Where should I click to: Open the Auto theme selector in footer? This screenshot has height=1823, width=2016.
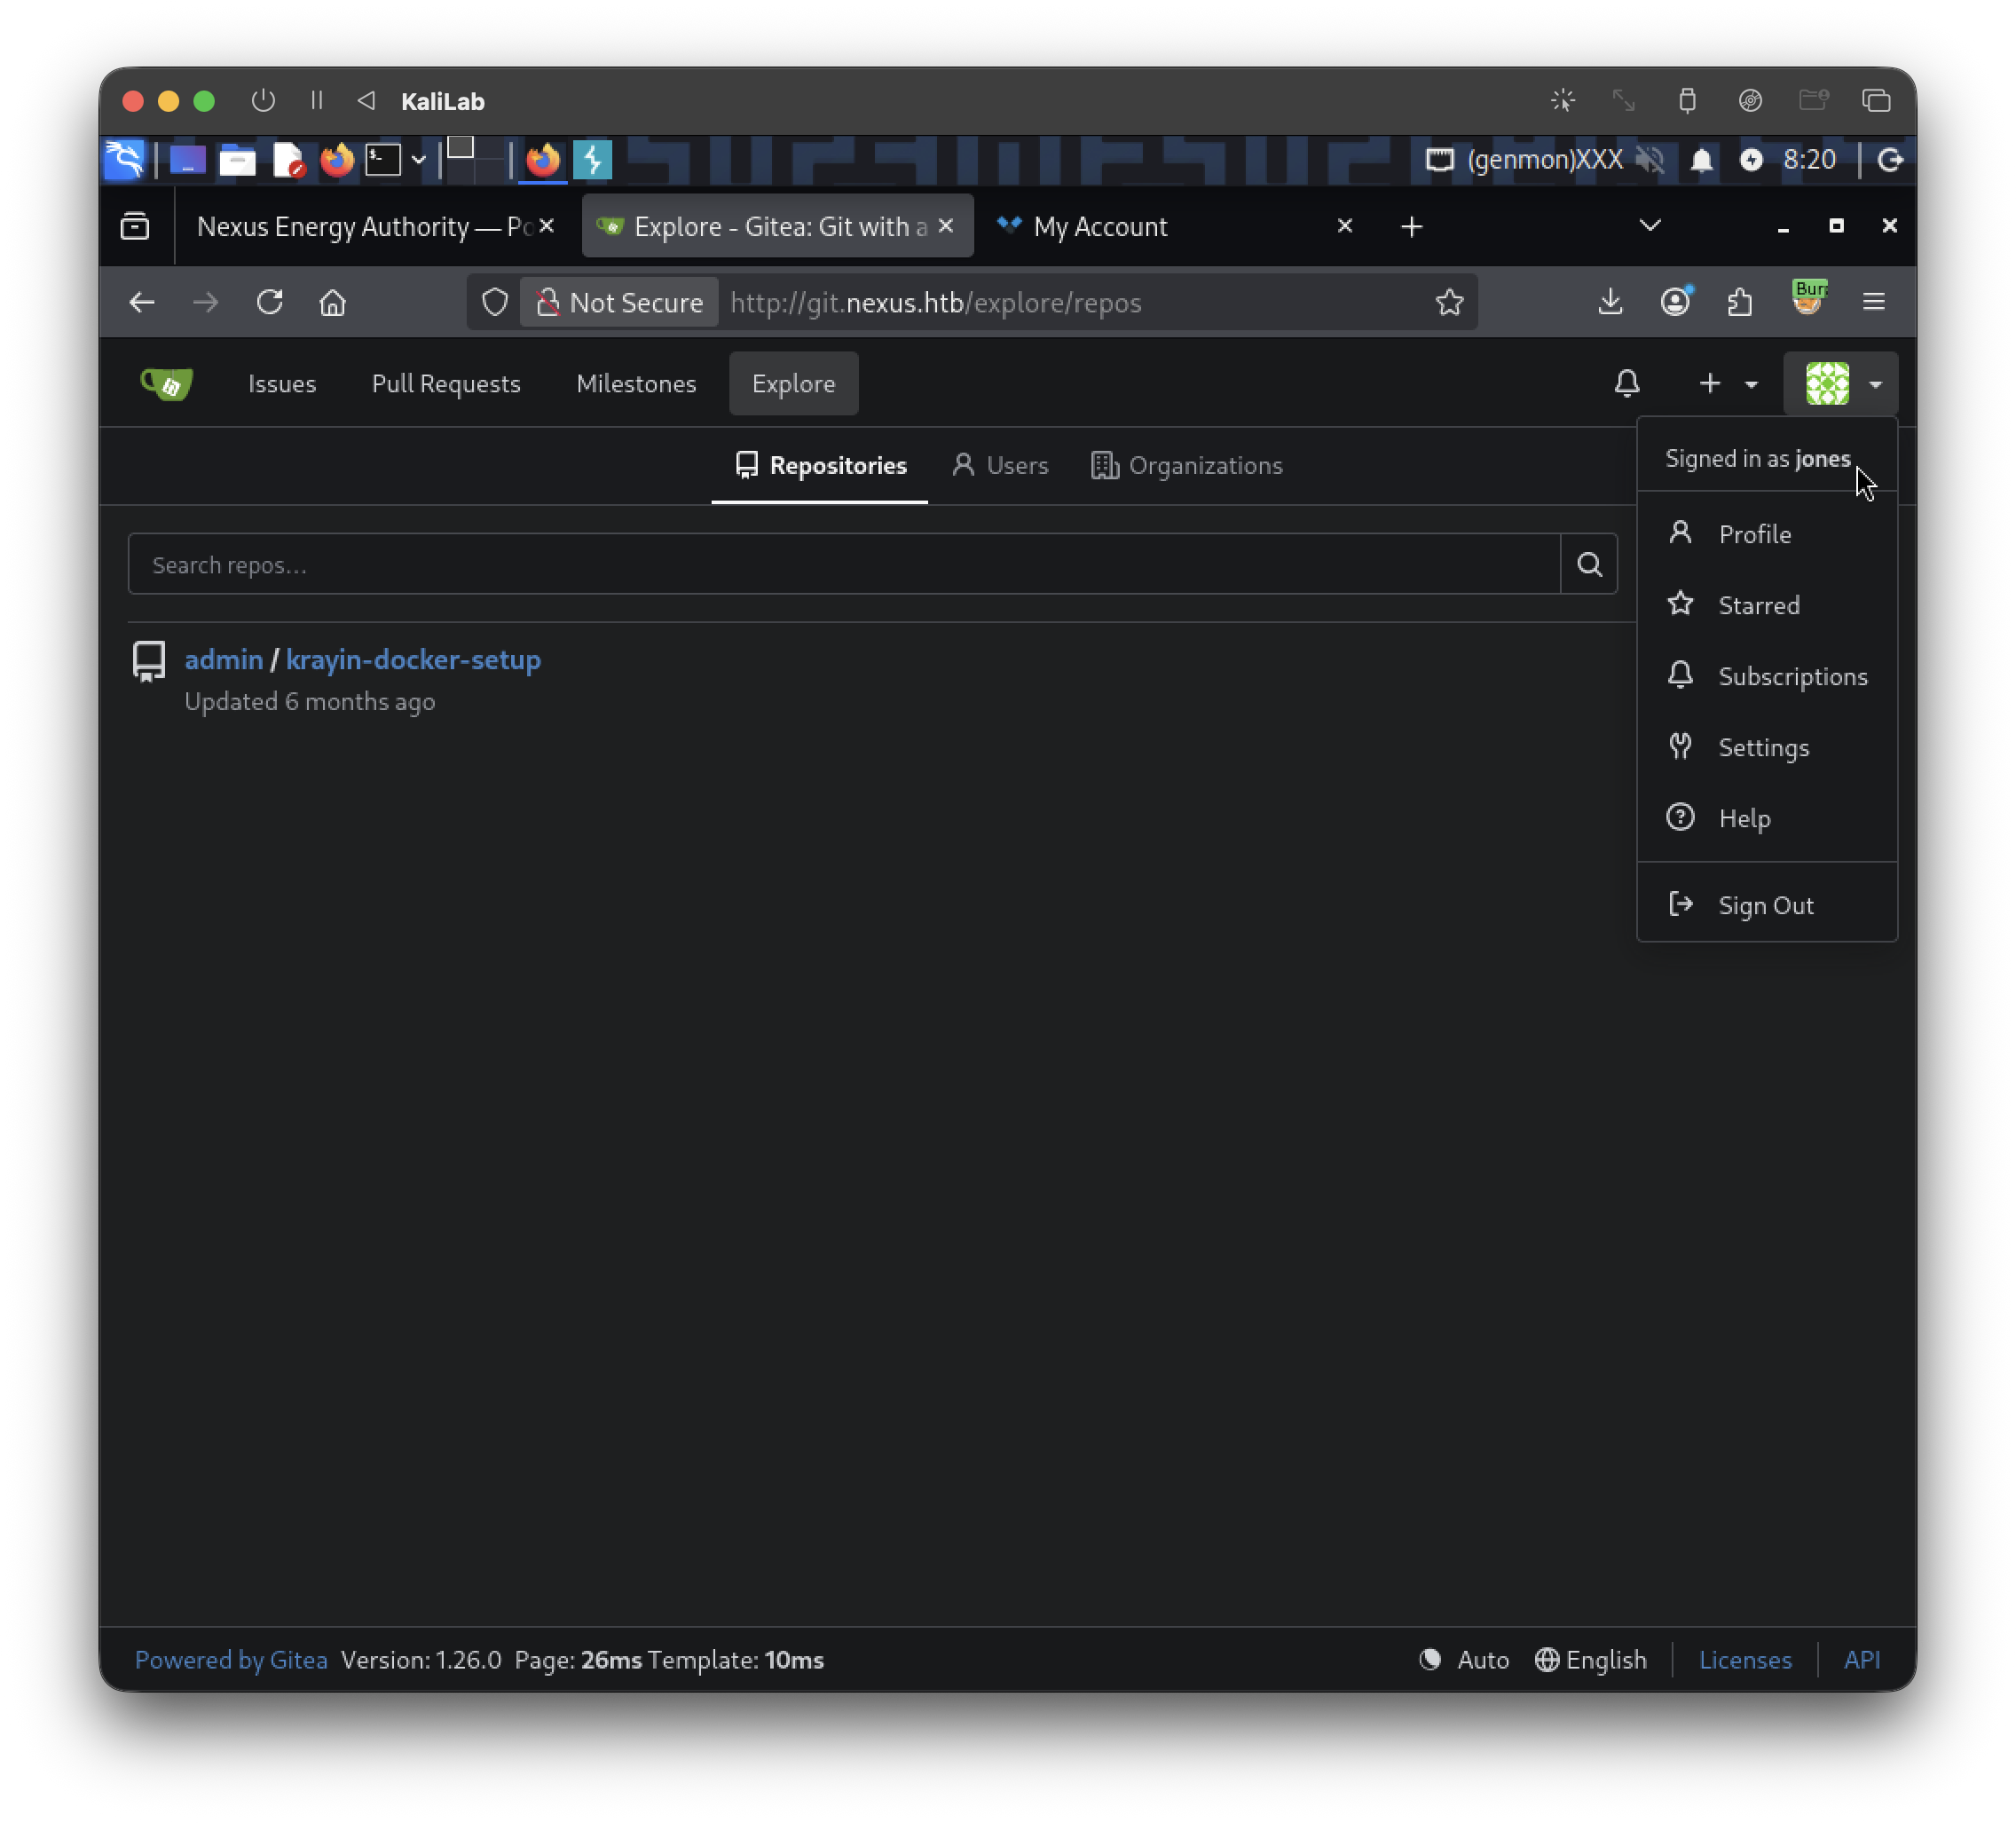[1463, 1660]
